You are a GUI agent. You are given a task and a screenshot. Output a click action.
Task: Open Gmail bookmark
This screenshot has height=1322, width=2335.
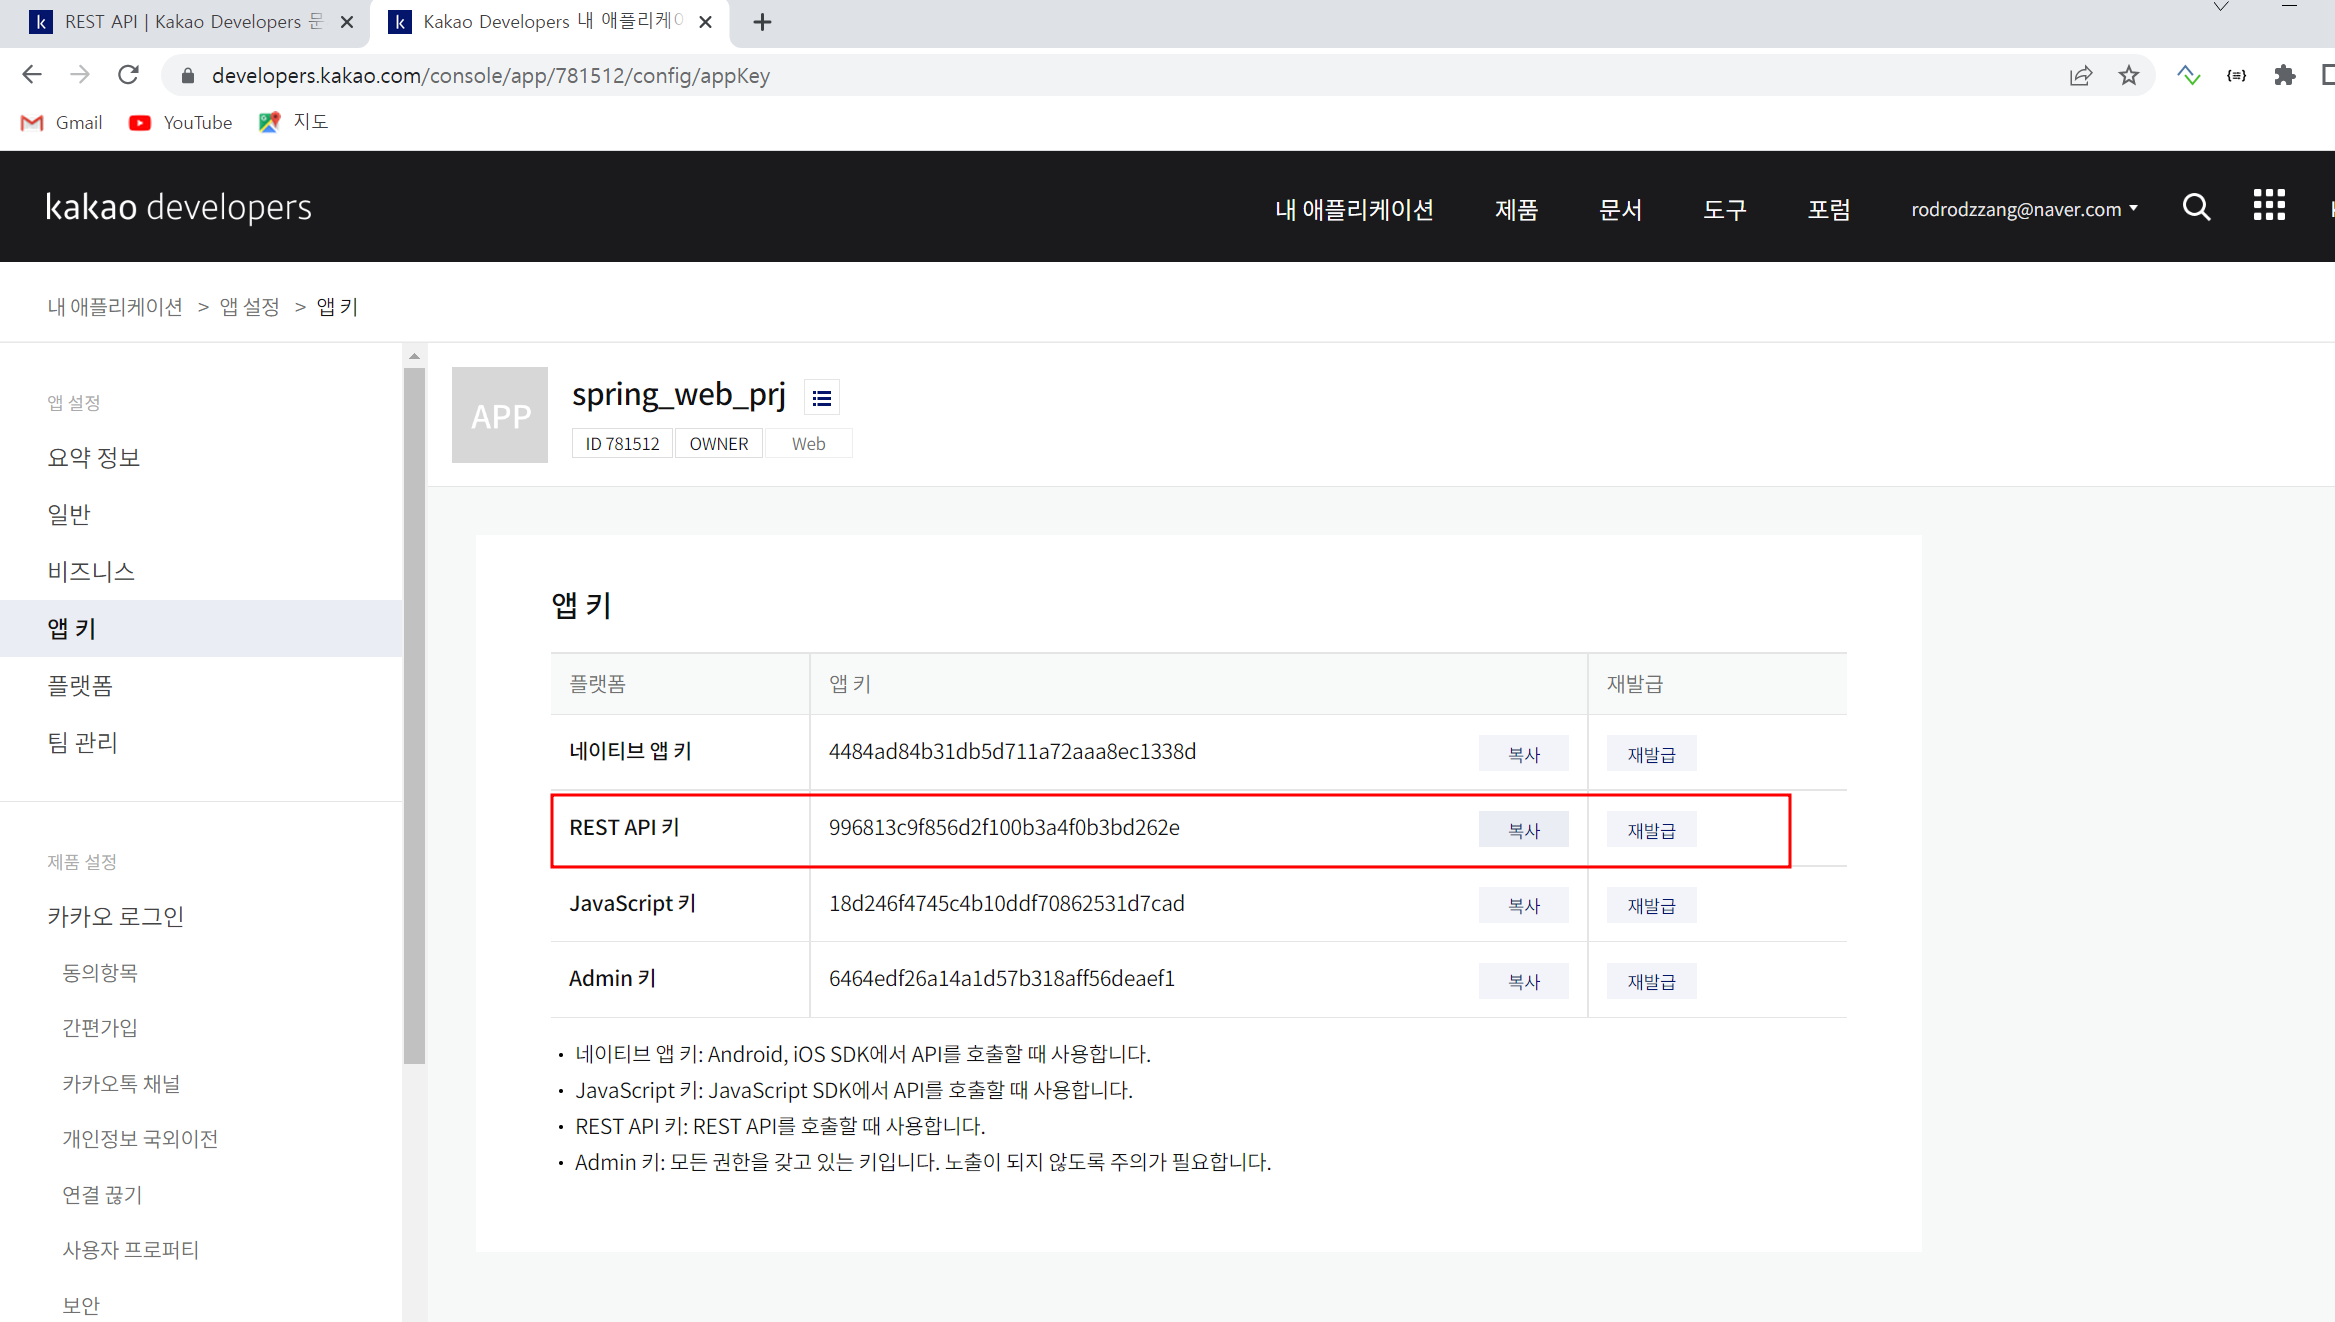pos(62,122)
